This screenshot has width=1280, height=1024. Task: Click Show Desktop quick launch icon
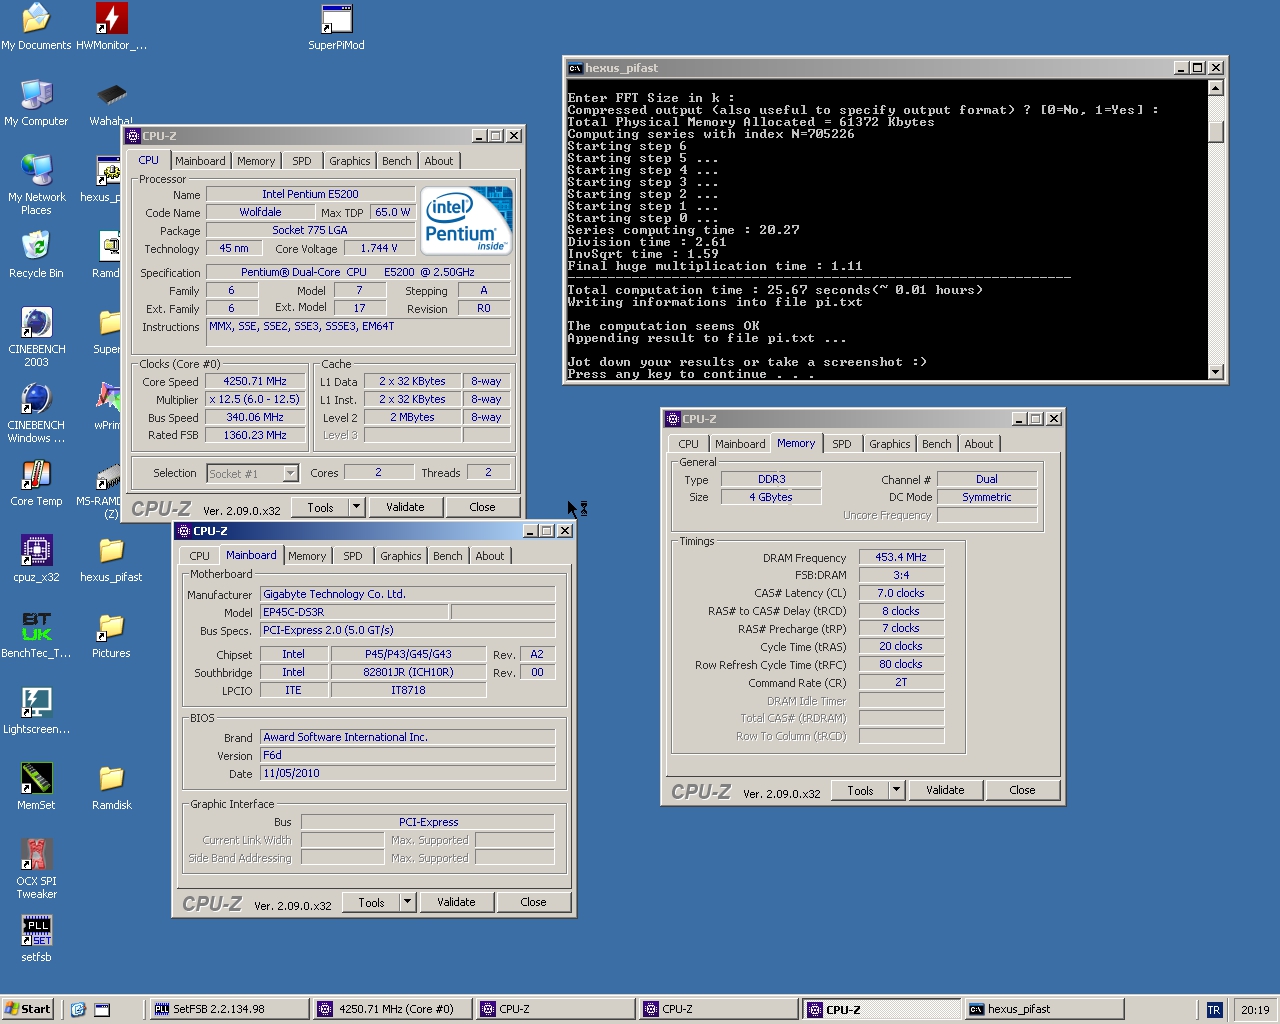[102, 1009]
